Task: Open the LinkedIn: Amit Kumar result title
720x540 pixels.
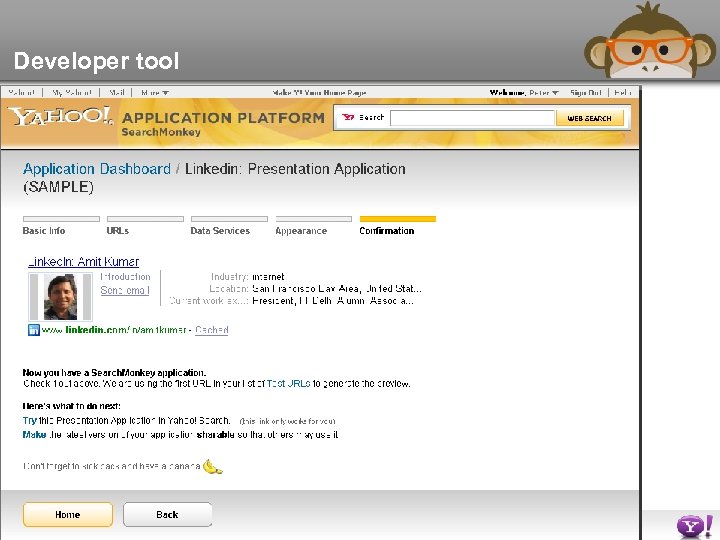Action: [83, 262]
